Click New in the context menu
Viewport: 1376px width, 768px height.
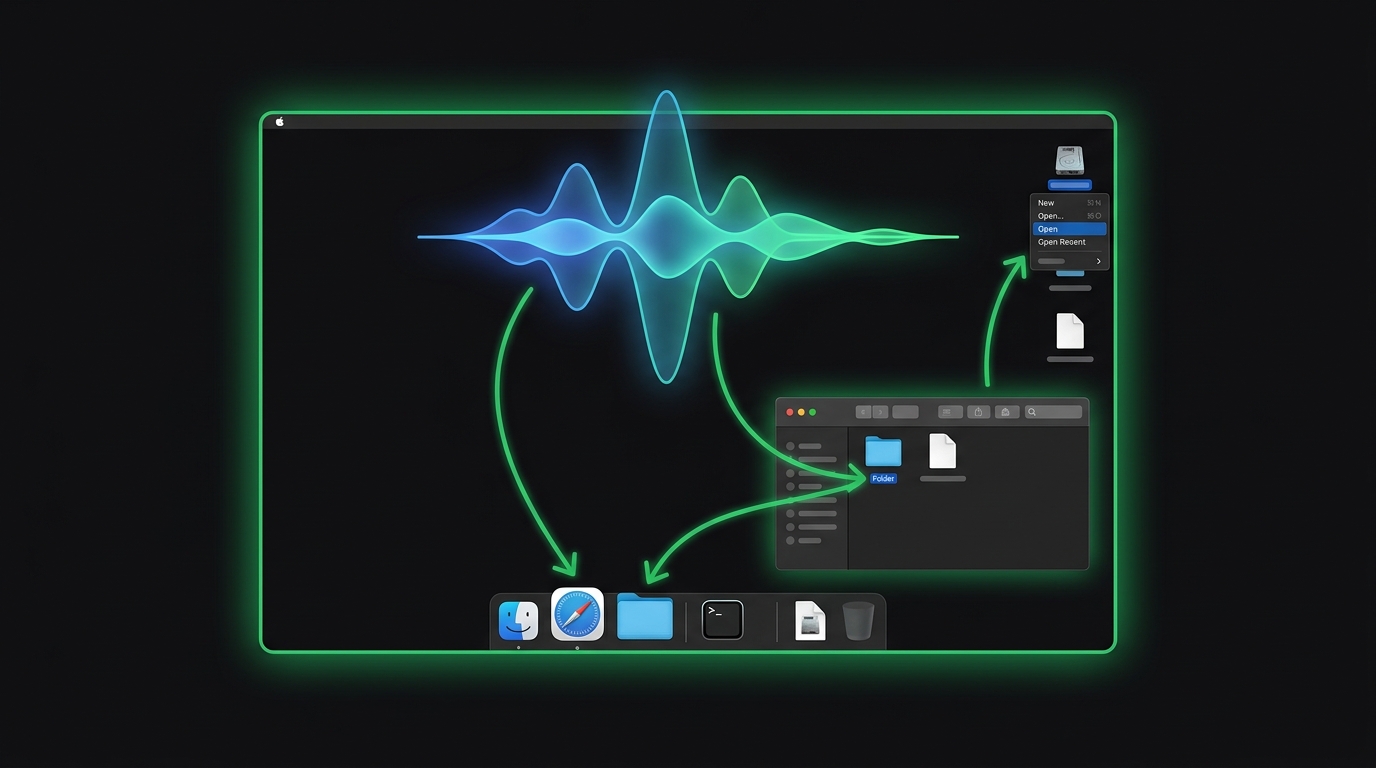[x=1046, y=202]
